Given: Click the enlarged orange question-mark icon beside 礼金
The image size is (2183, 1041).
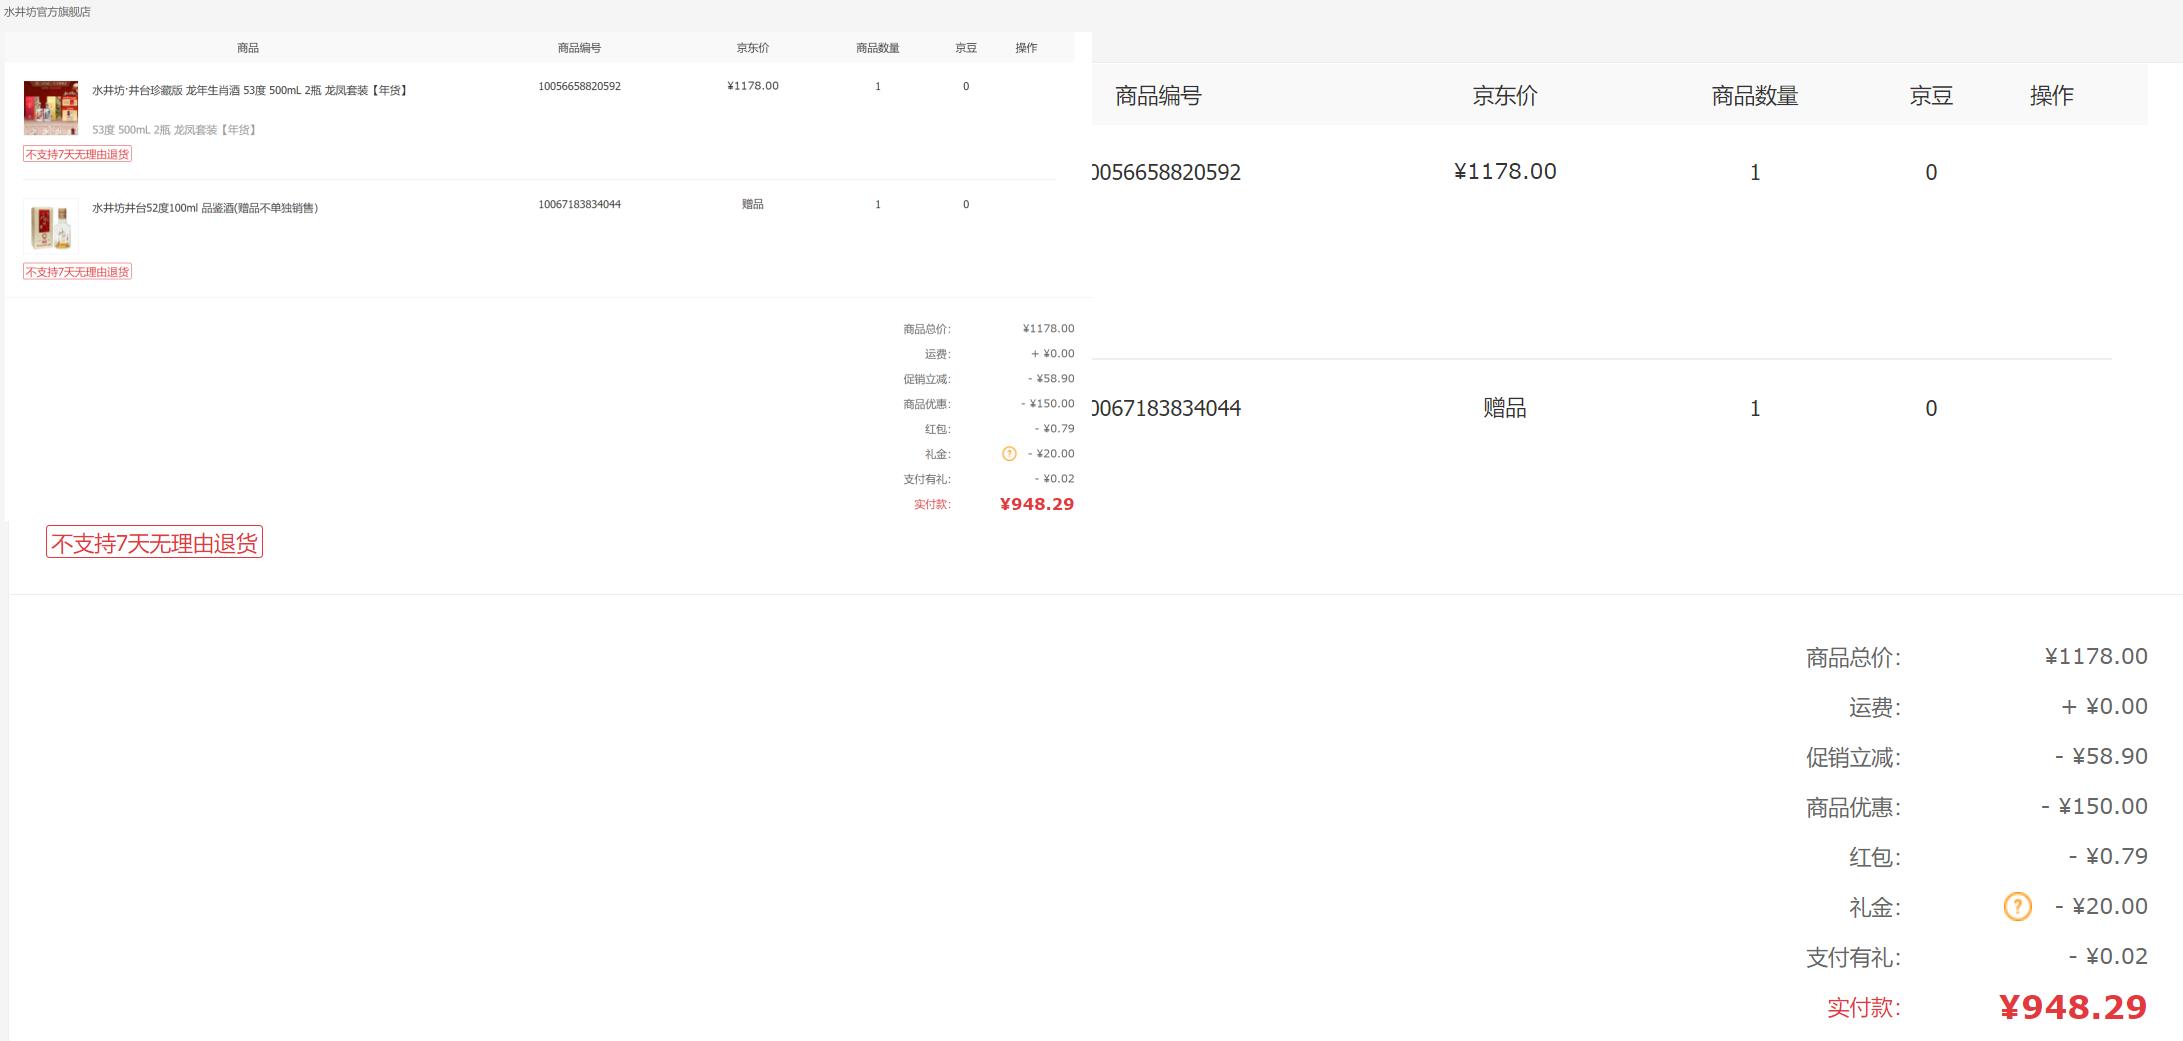Looking at the screenshot, I should (x=2018, y=907).
